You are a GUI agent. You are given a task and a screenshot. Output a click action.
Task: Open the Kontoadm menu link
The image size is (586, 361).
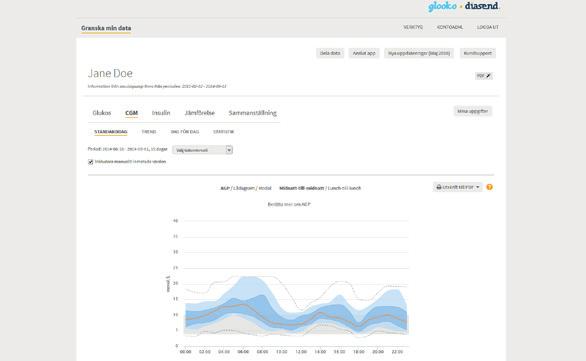[450, 27]
